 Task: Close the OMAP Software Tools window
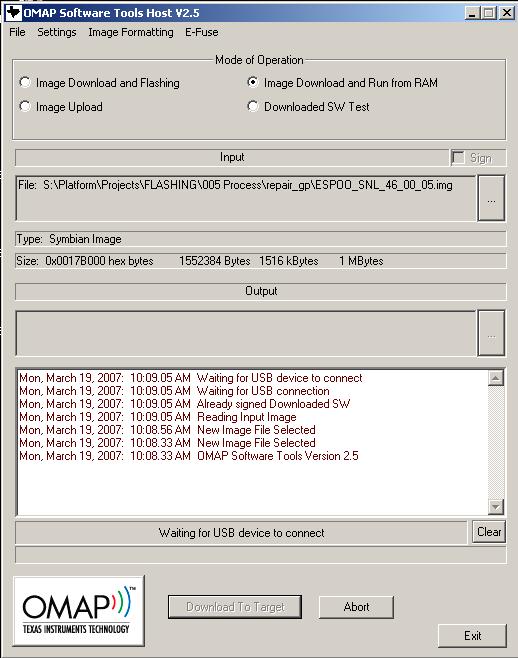[x=507, y=13]
